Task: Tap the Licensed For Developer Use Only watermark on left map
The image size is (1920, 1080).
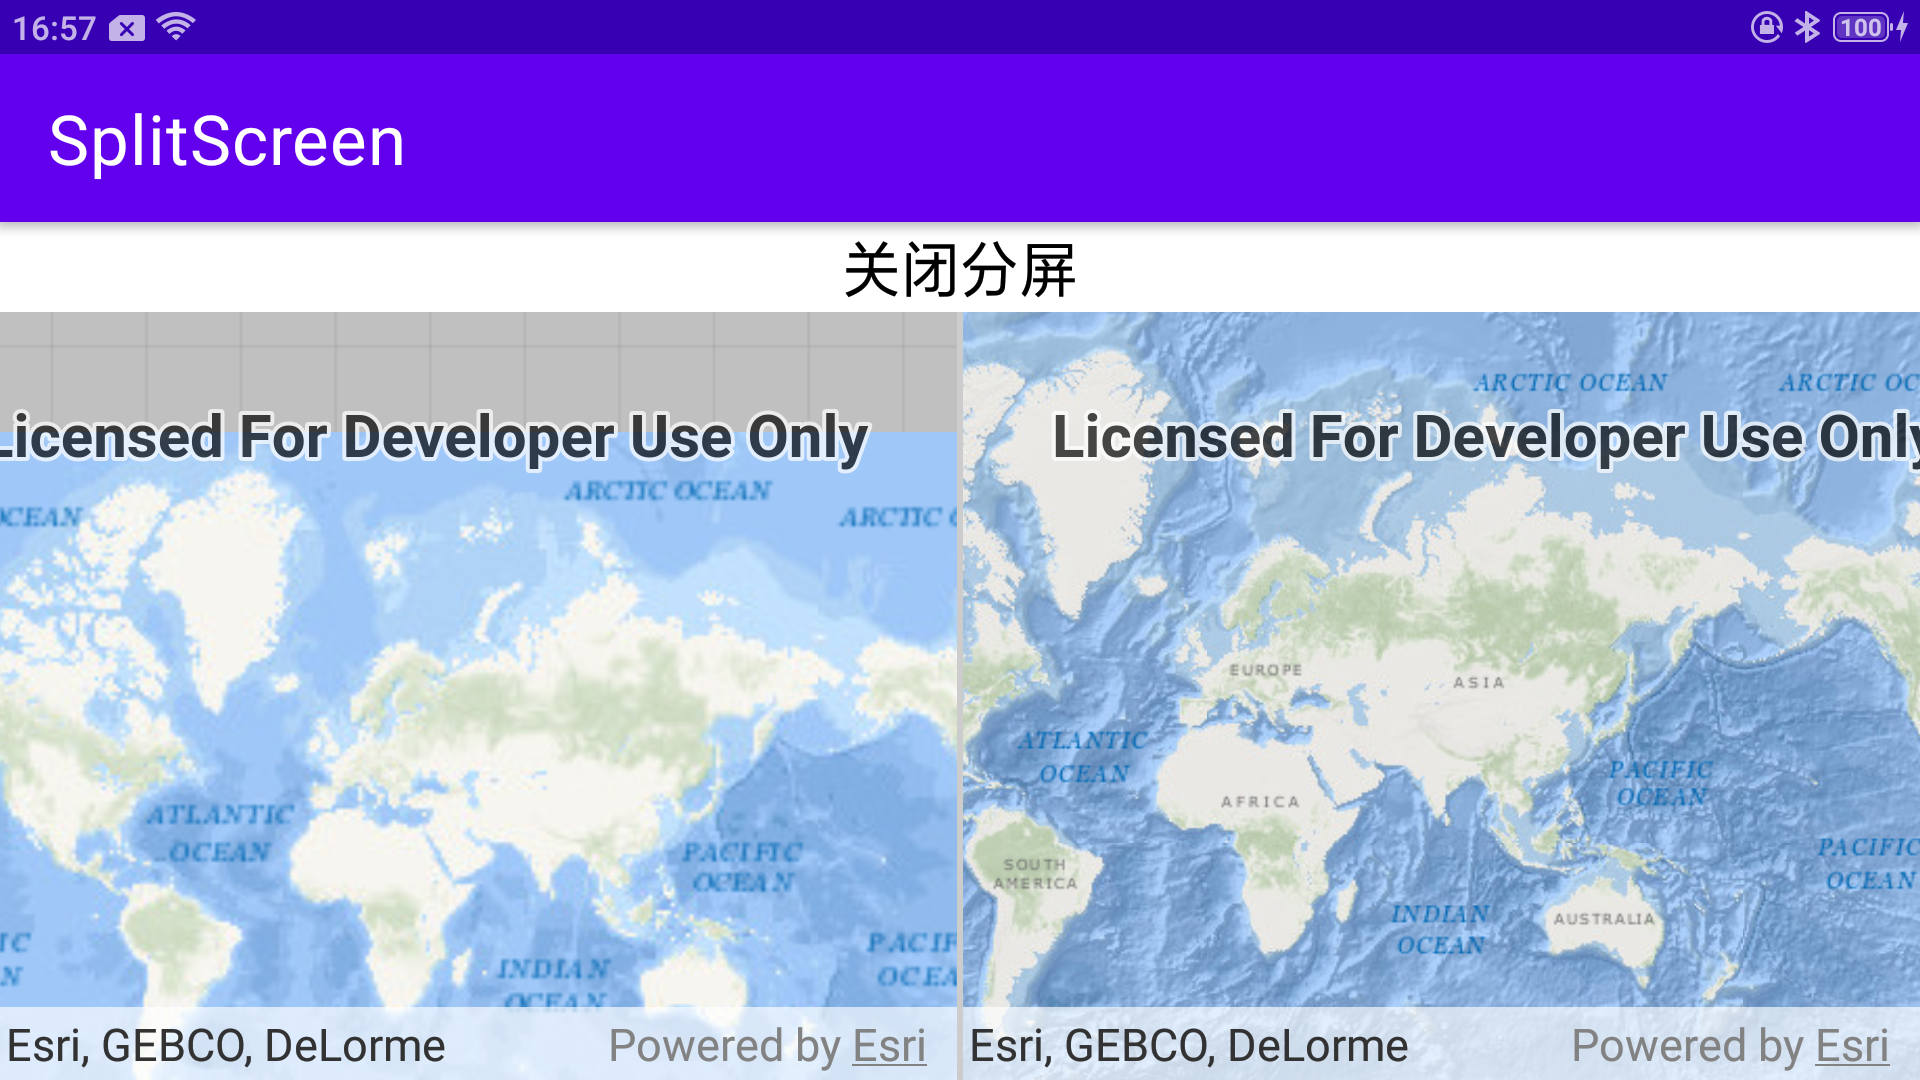Action: [430, 436]
